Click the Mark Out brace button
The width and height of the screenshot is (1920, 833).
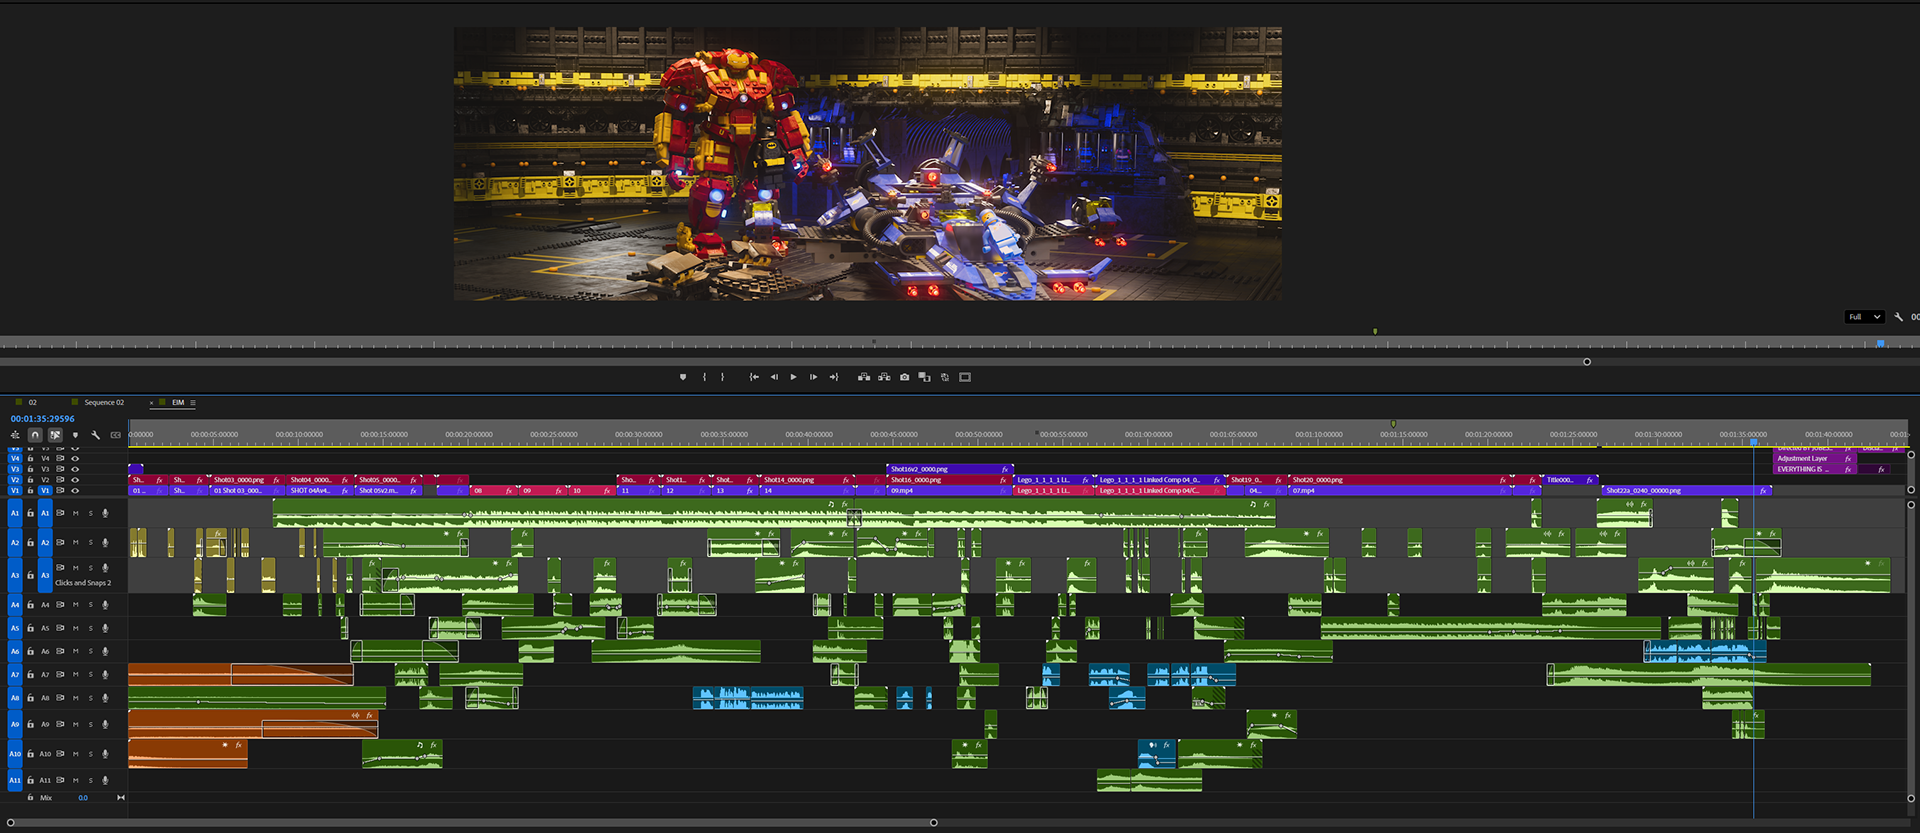click(722, 377)
